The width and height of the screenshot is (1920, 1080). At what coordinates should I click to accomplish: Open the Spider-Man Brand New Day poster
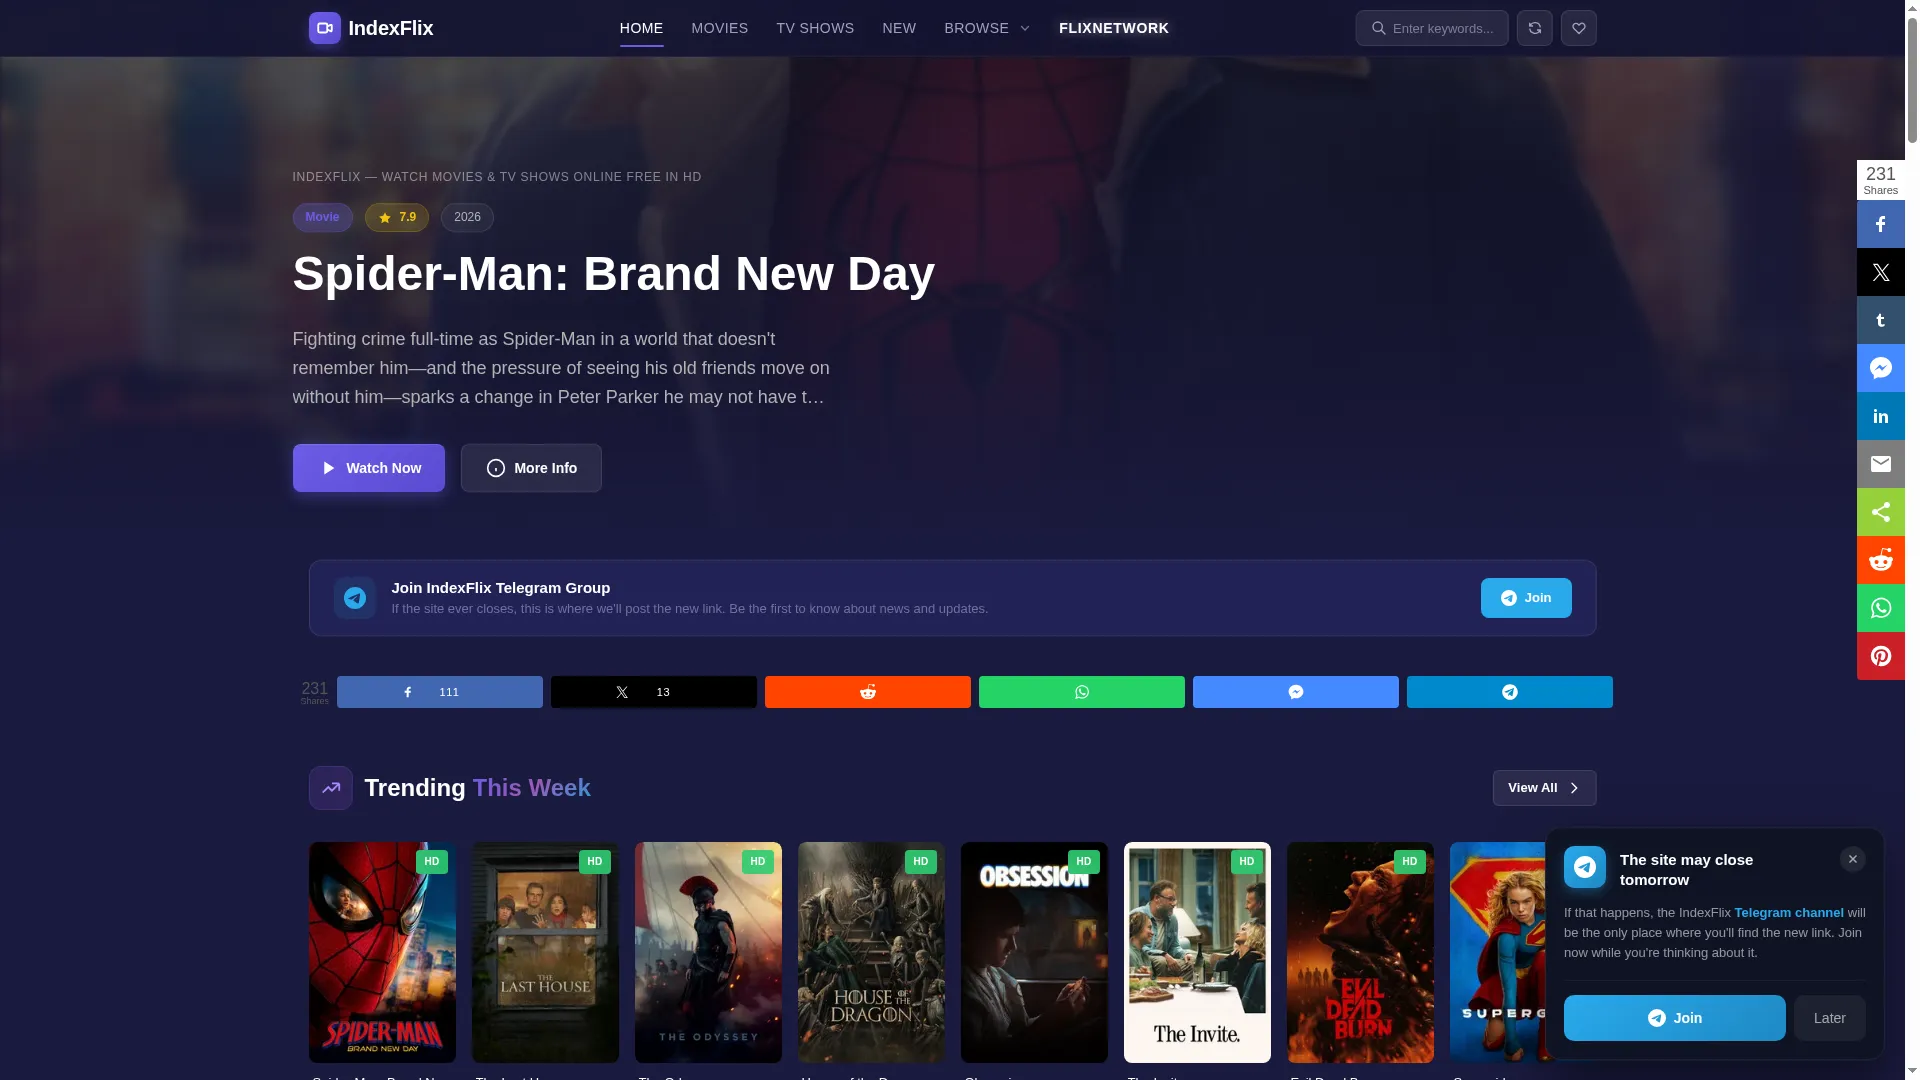[382, 952]
